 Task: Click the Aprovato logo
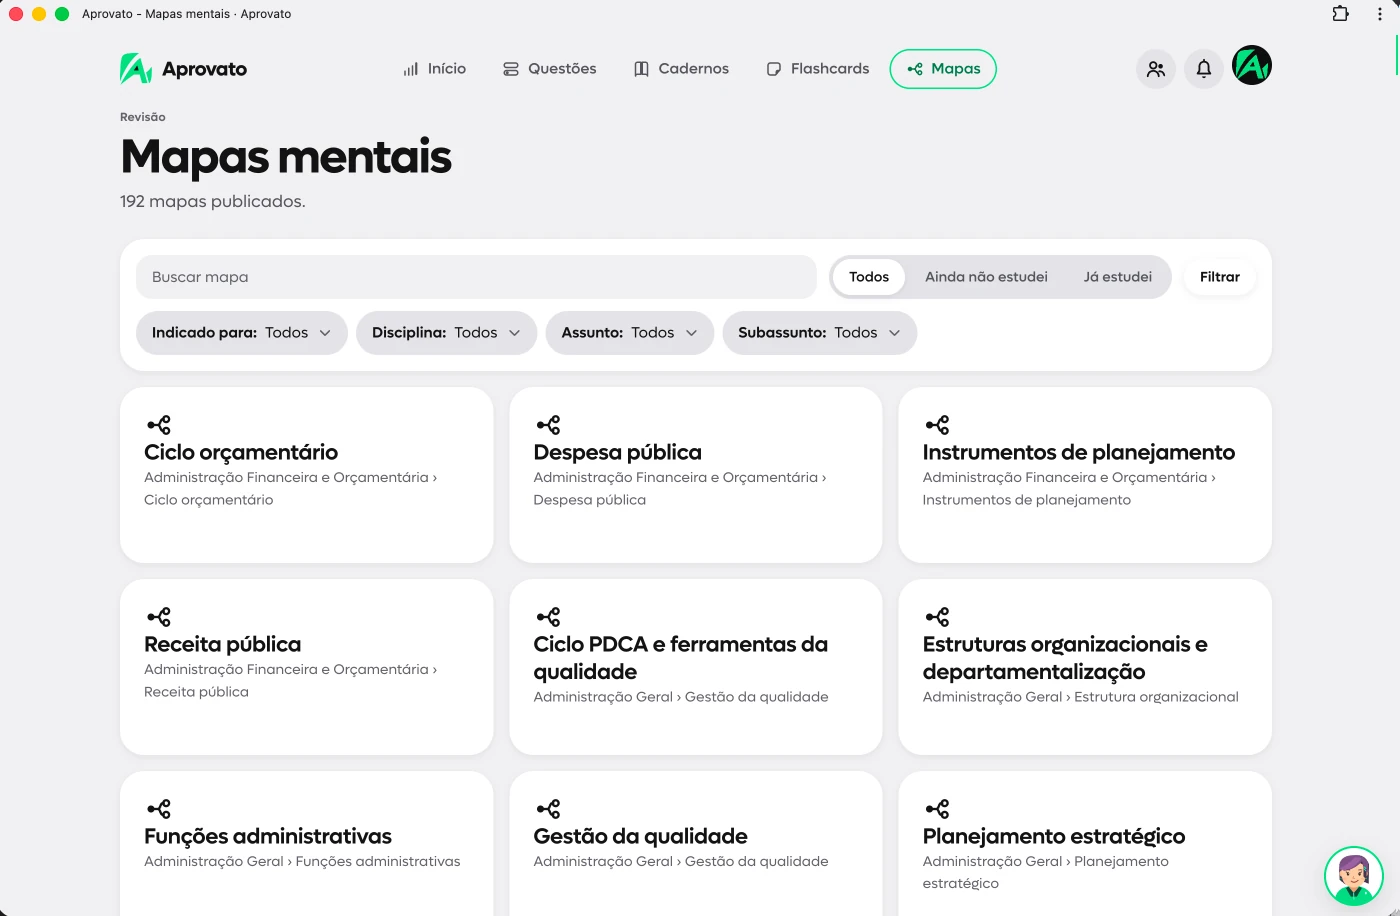coord(183,69)
